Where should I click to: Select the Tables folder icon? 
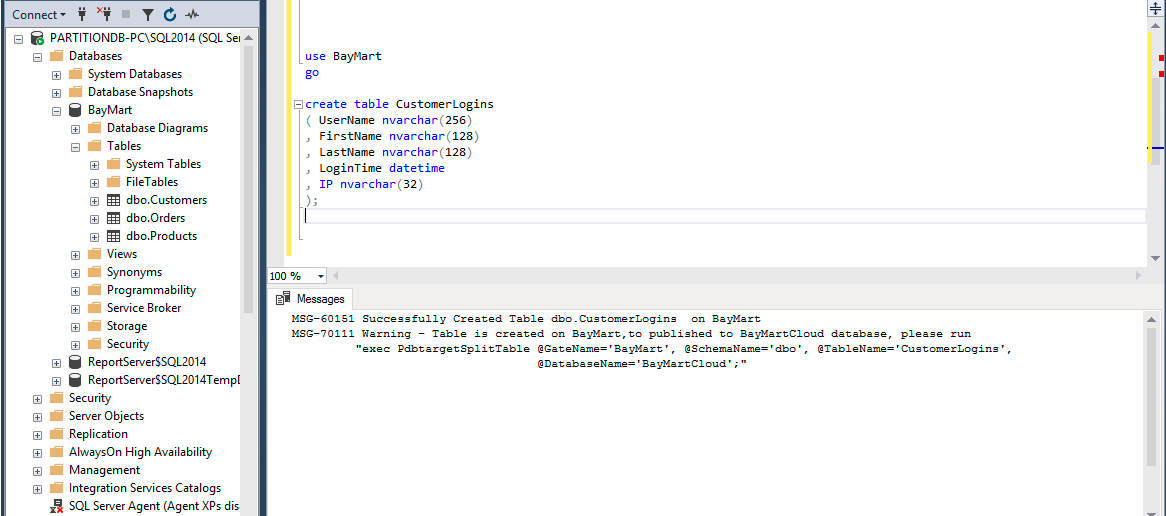(94, 146)
